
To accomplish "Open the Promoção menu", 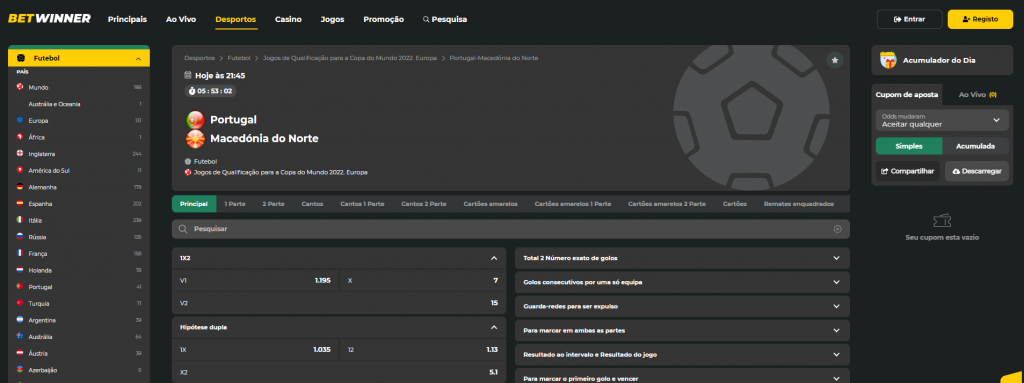I will 383,20.
